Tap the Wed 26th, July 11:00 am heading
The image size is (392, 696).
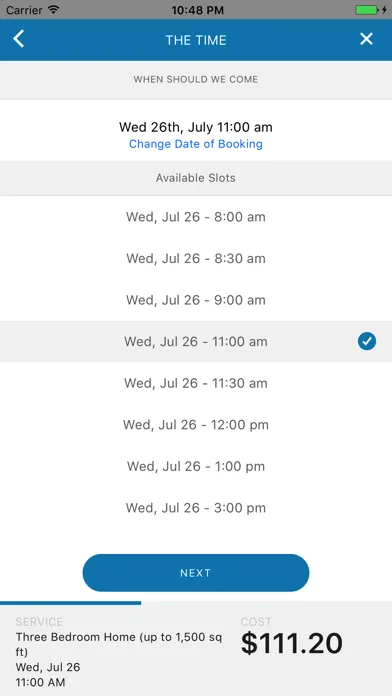[196, 127]
